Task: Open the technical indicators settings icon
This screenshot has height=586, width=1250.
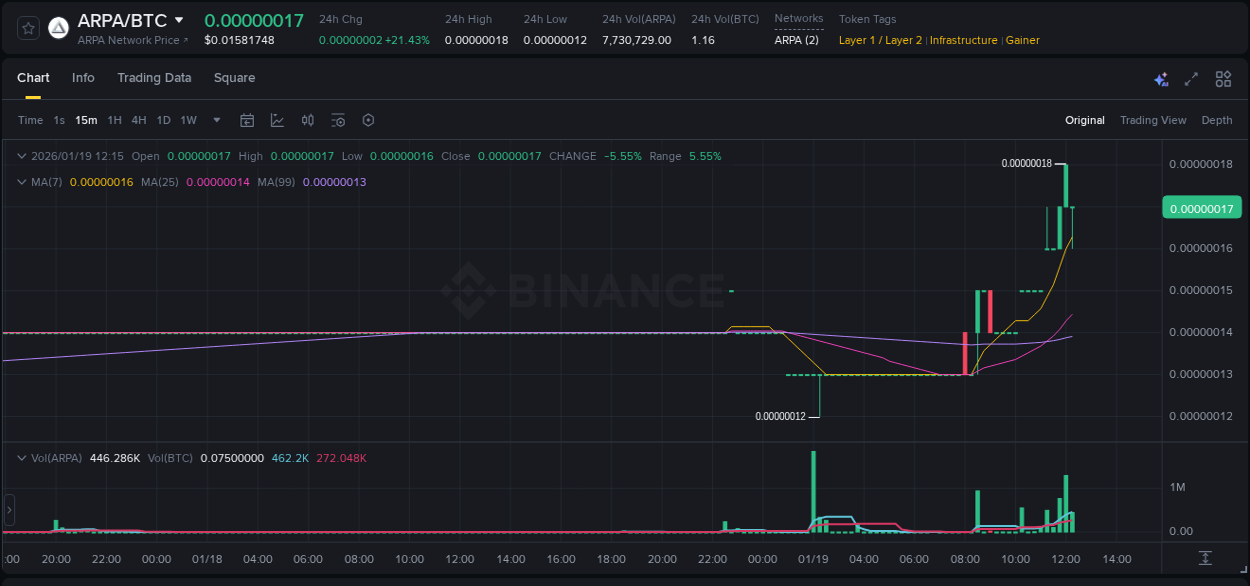Action: [338, 120]
